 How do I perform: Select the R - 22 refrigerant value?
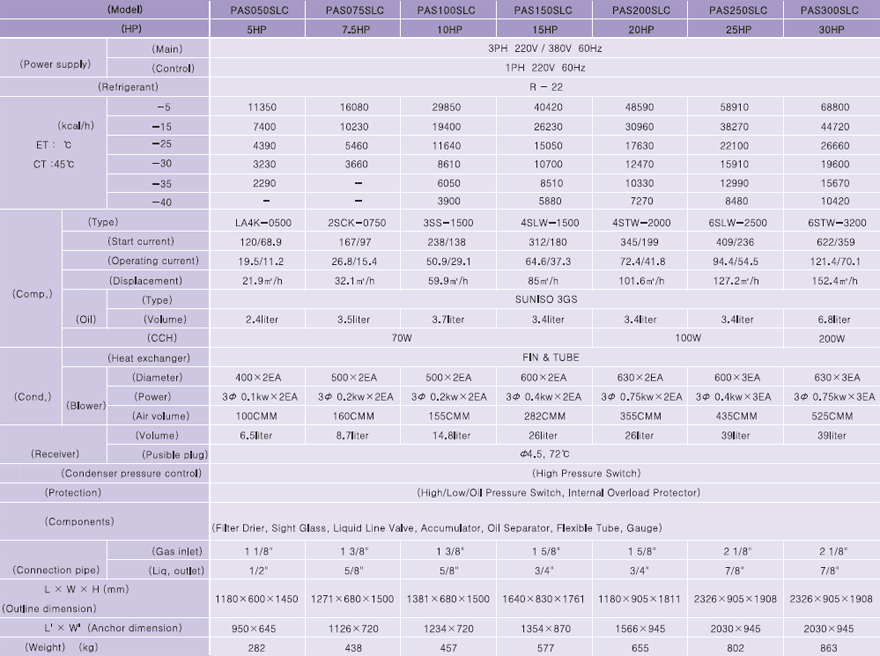coord(544,87)
